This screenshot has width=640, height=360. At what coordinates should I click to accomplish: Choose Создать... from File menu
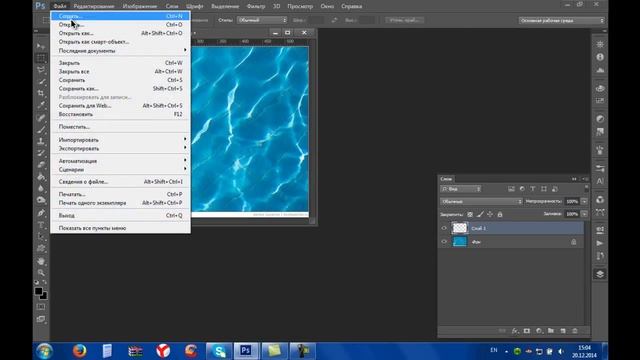[x=120, y=16]
